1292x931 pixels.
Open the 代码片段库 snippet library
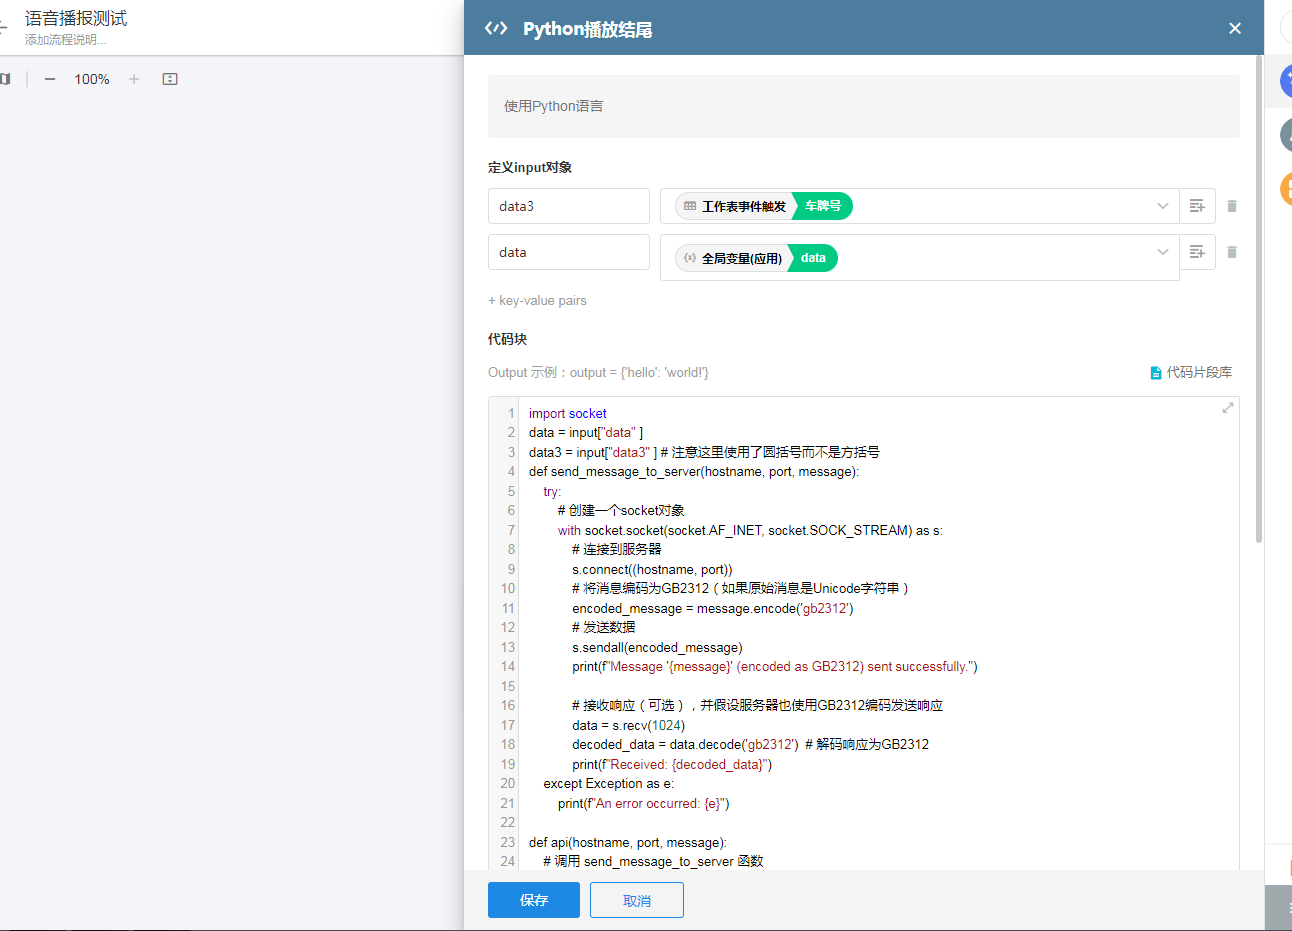(1191, 372)
